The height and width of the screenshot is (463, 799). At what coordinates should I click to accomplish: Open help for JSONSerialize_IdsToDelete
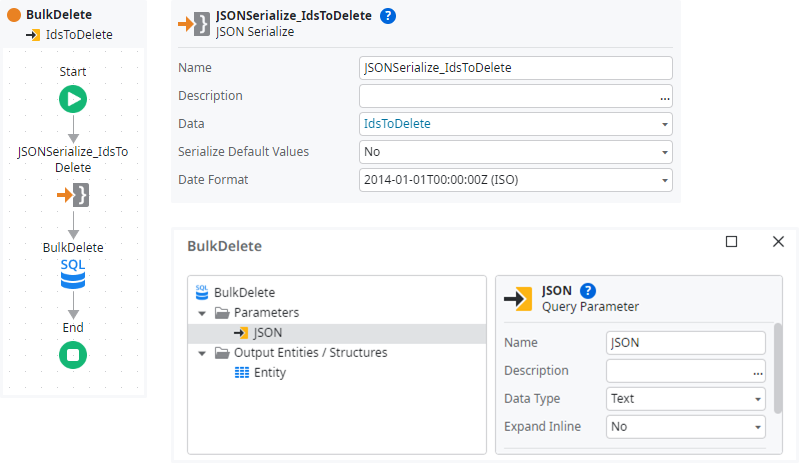(x=388, y=16)
